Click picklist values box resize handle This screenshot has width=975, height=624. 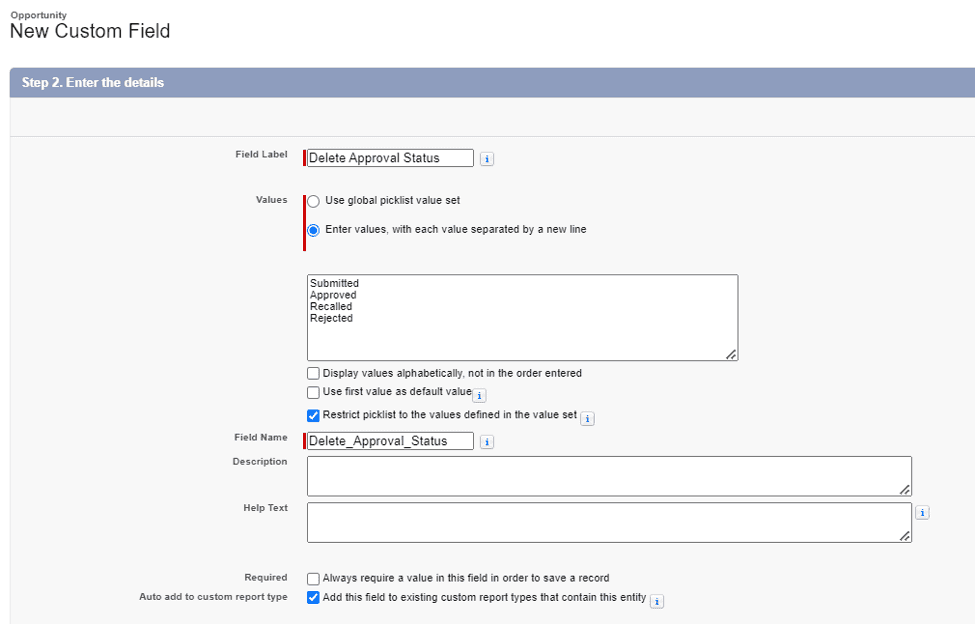pyautogui.click(x=731, y=354)
